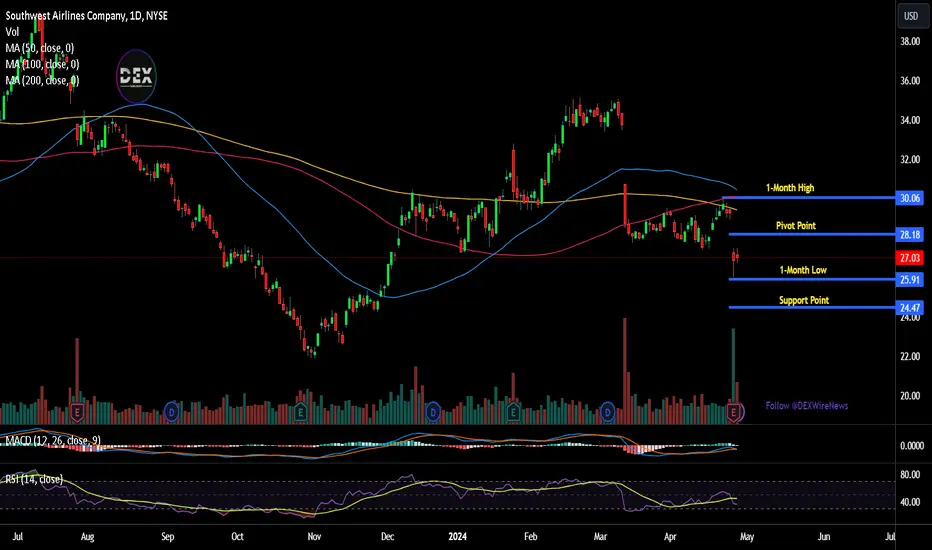Viewport: 932px width, 550px height.
Task: Open the earnings marker in late October
Action: tap(300, 411)
